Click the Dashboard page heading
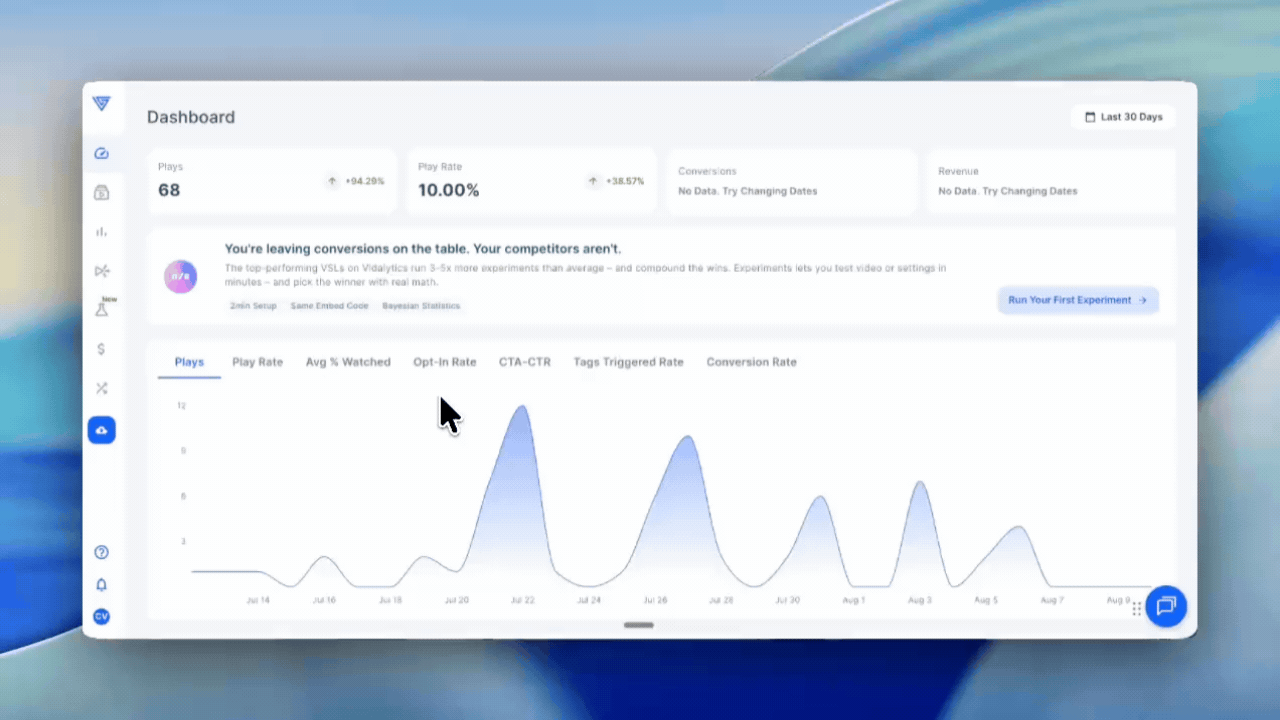Image resolution: width=1280 pixels, height=720 pixels. coord(191,117)
